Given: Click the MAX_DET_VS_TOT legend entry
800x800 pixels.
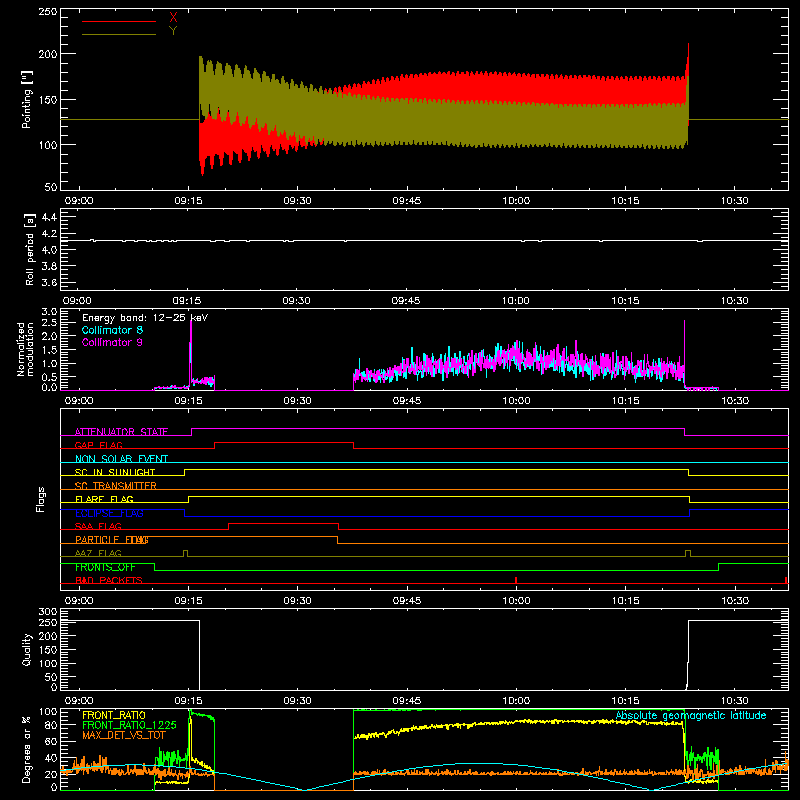Looking at the screenshot, I should 124,735.
